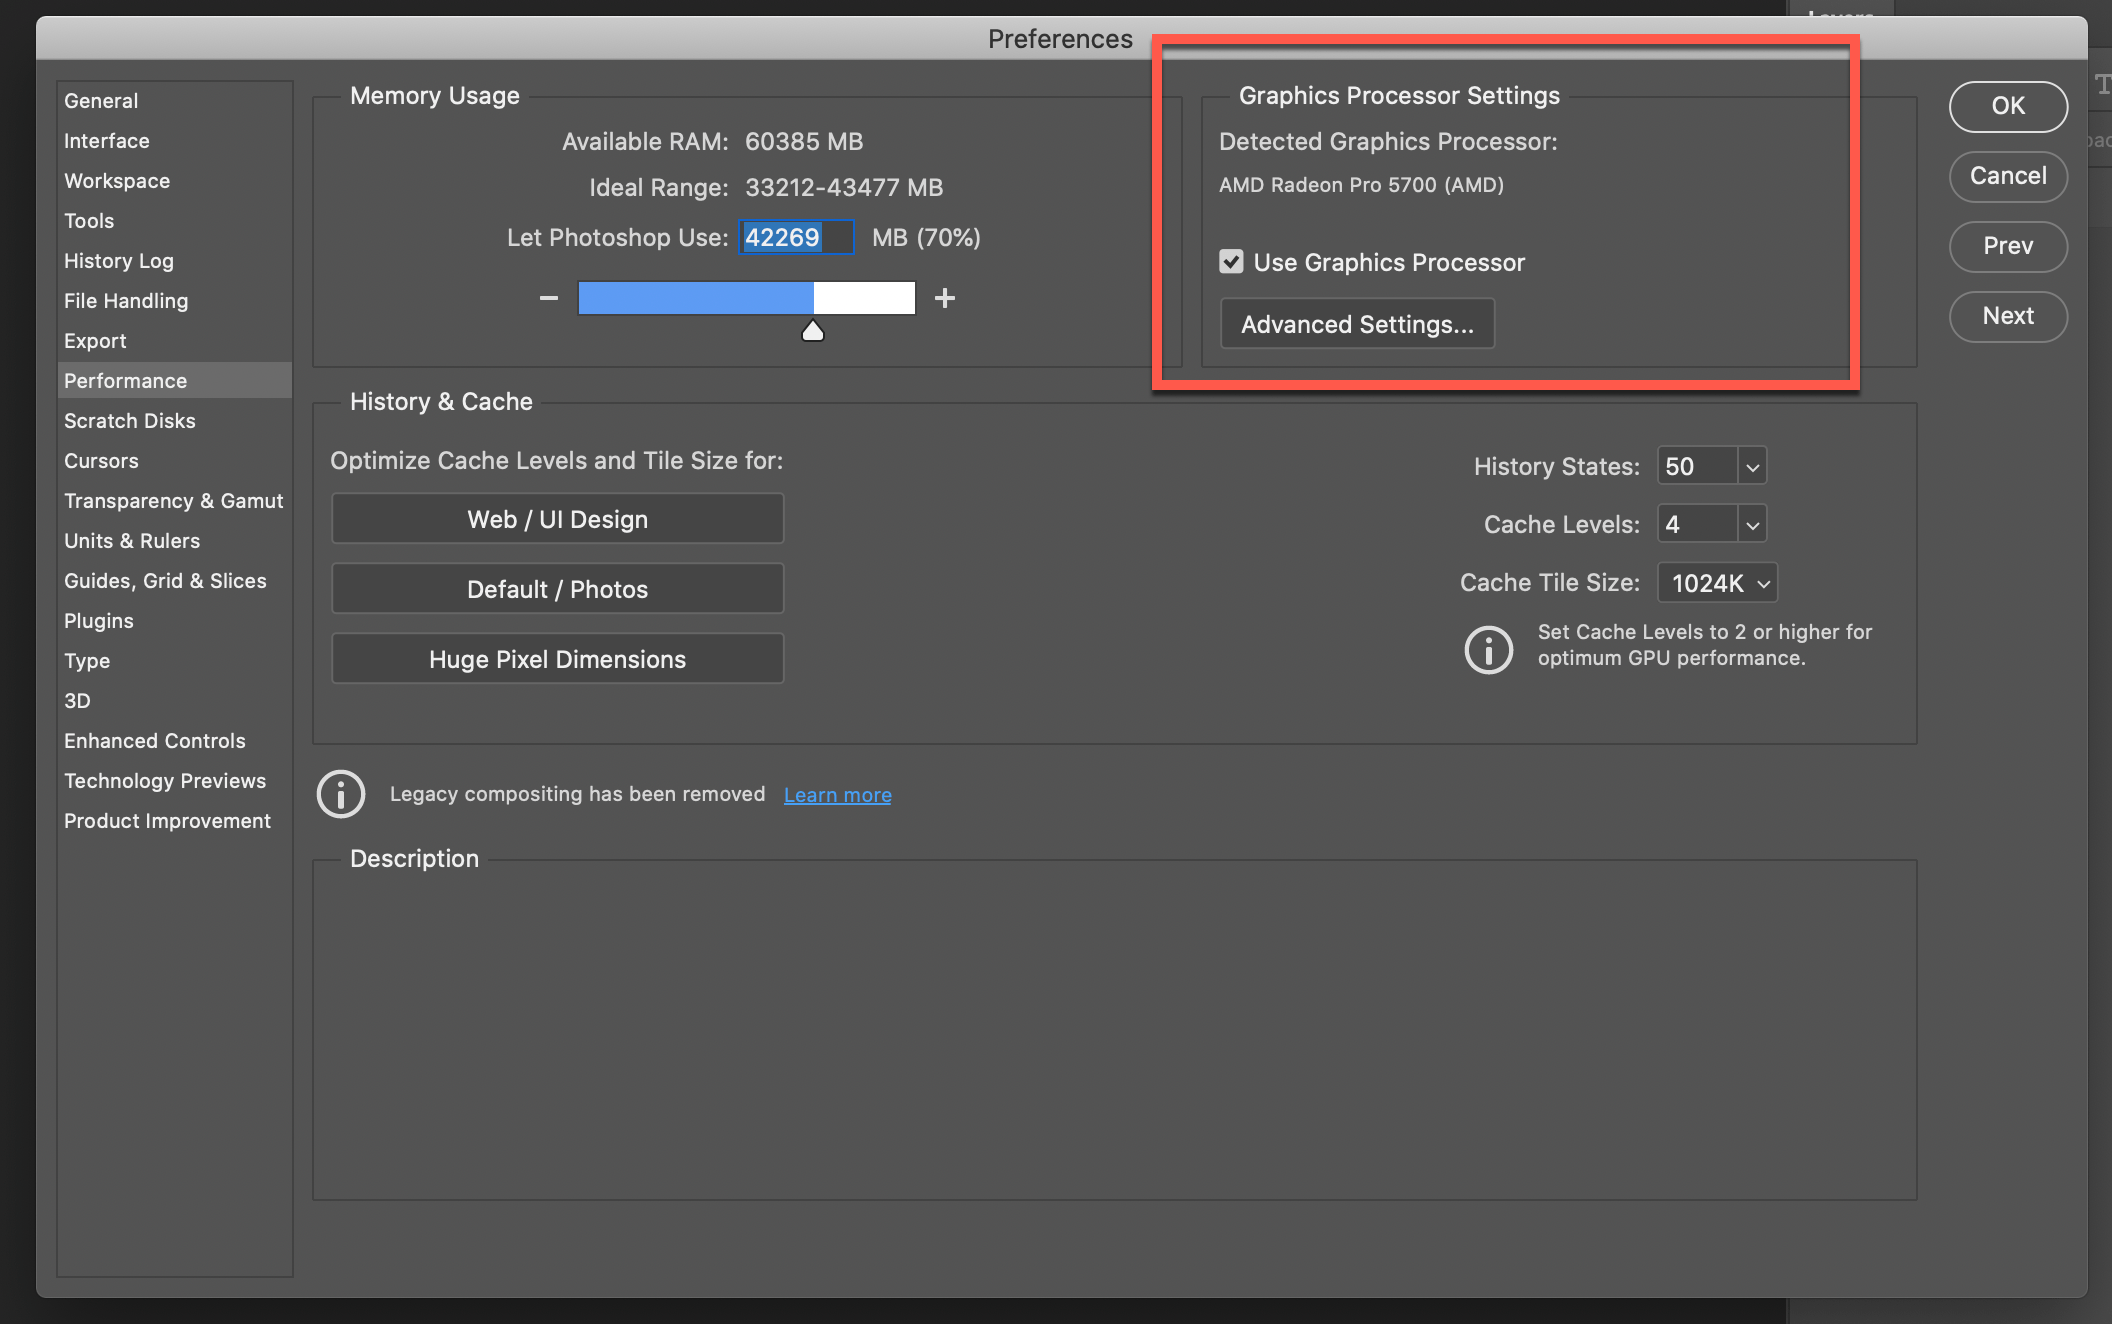Click the info icon near the GPU performance tip

click(x=1488, y=650)
